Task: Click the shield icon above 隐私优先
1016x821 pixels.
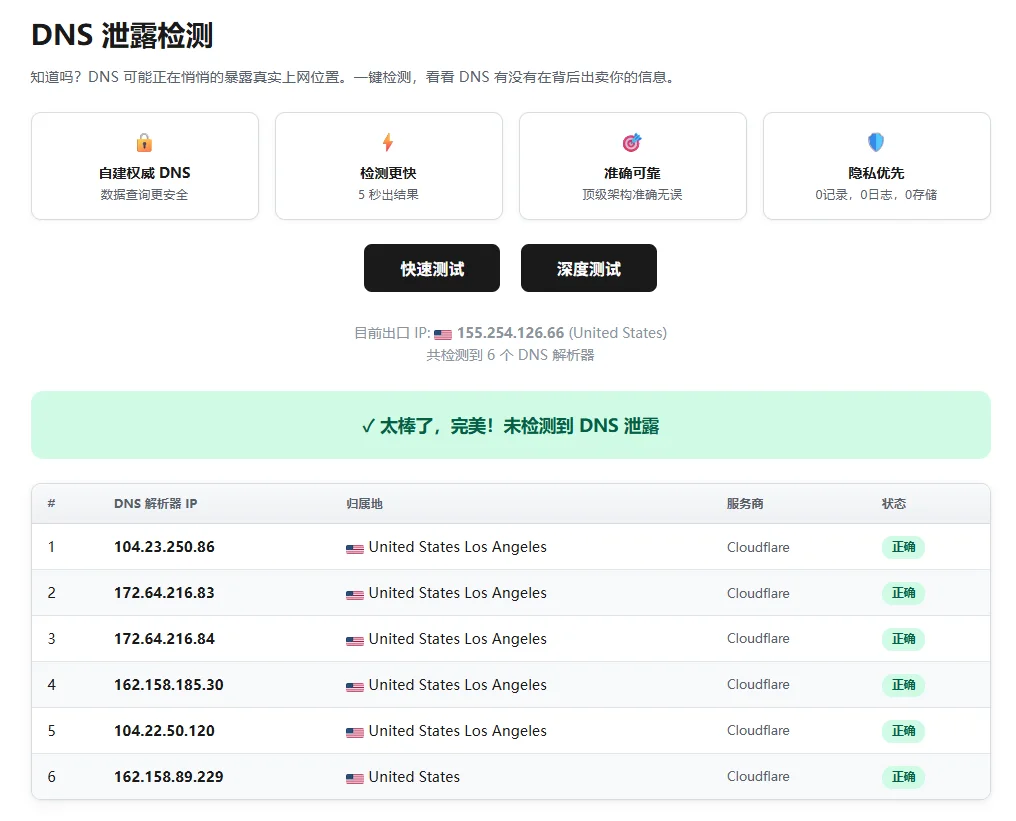Action: (876, 142)
